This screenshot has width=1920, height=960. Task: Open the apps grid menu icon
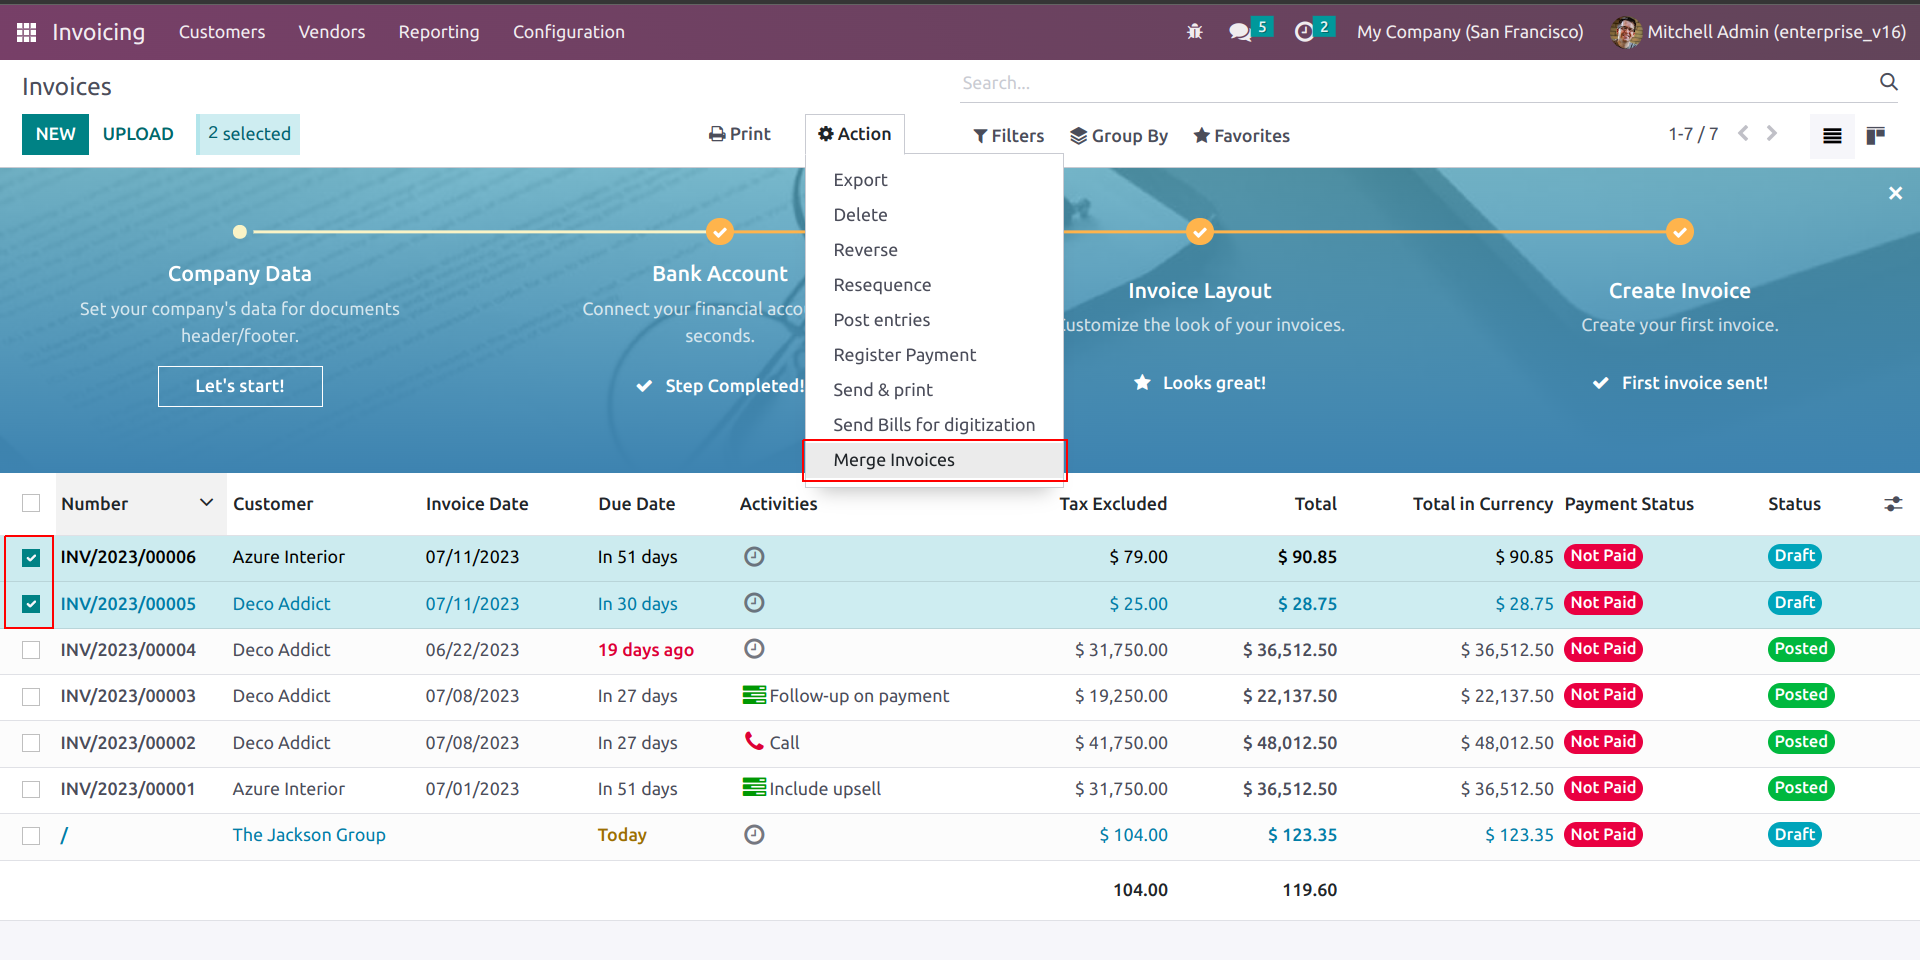(27, 32)
